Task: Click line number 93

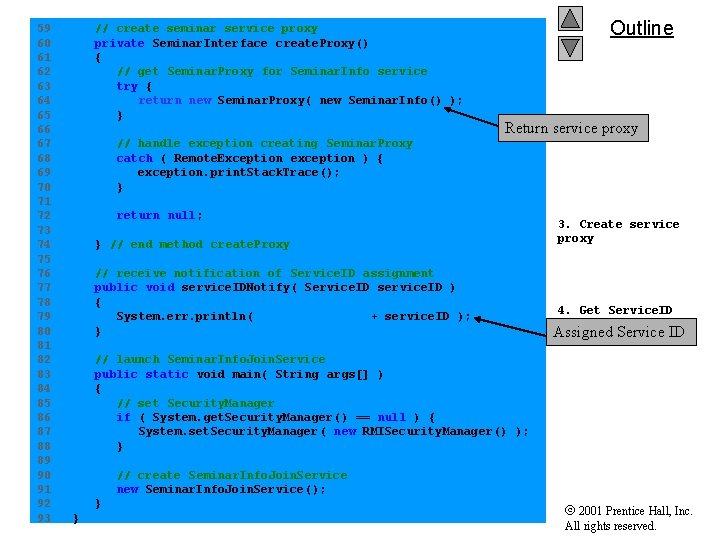Action: coord(44,518)
